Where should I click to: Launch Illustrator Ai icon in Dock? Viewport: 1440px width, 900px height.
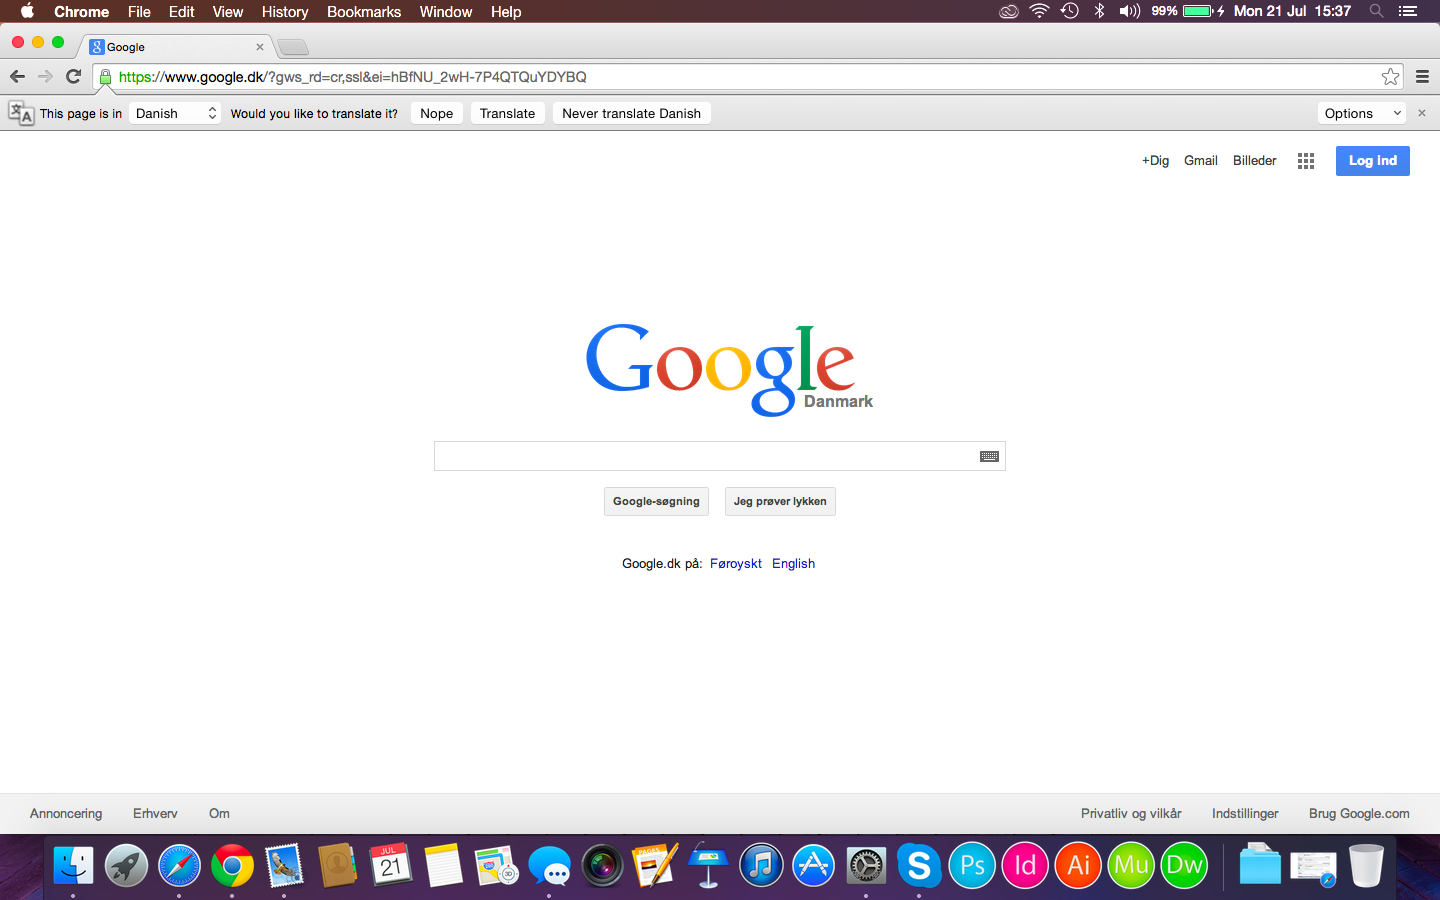pyautogui.click(x=1078, y=865)
